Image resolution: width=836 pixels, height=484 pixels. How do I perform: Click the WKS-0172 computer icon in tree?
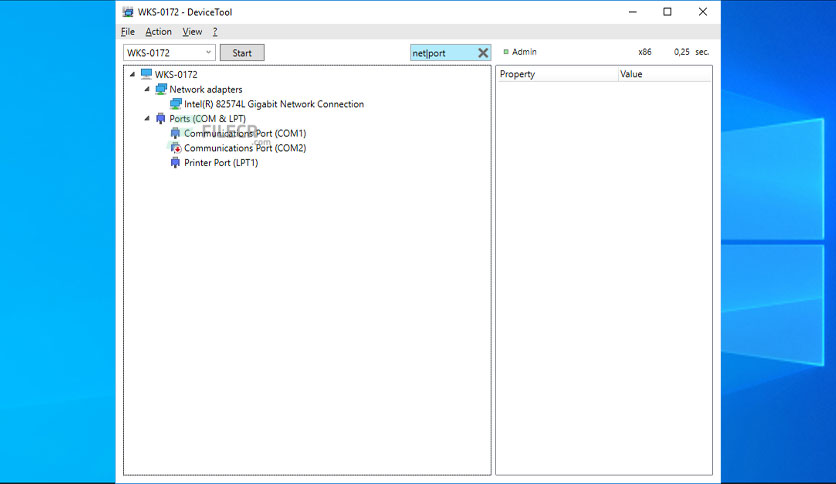pos(146,74)
